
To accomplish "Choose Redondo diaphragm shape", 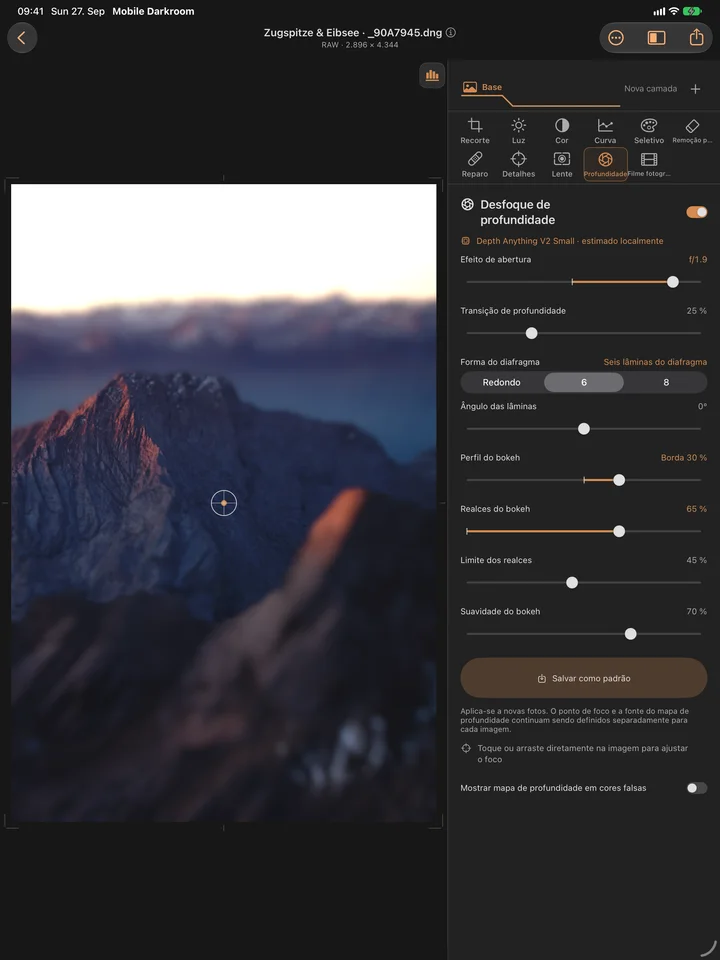I will pyautogui.click(x=501, y=382).
